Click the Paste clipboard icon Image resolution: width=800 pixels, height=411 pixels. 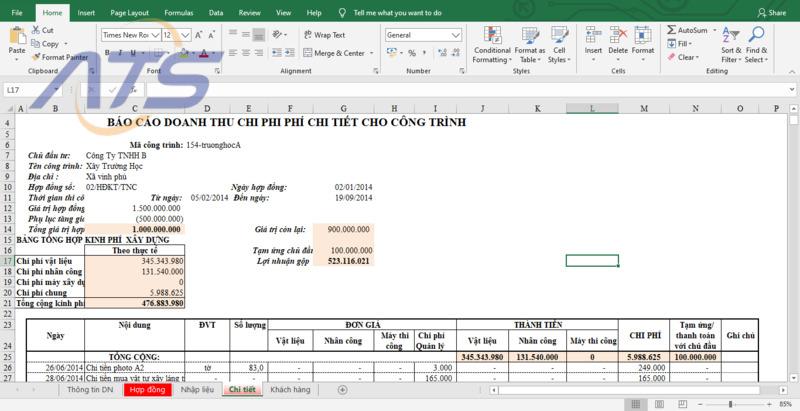(x=17, y=38)
